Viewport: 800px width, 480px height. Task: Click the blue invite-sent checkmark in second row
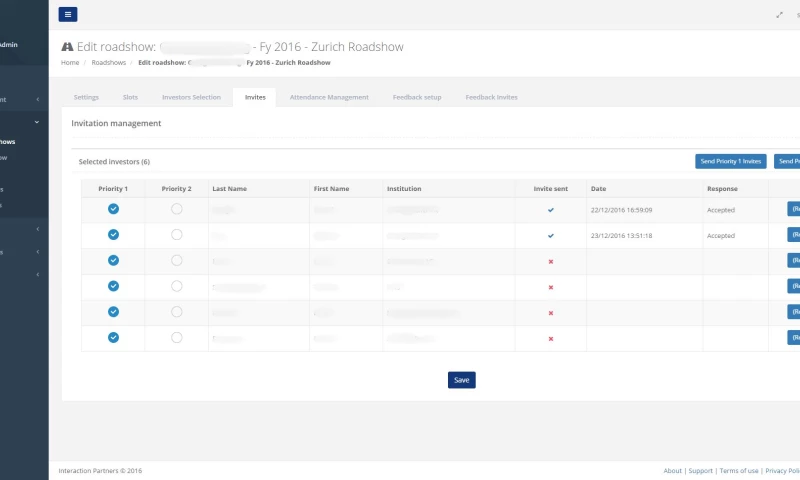(x=550, y=236)
